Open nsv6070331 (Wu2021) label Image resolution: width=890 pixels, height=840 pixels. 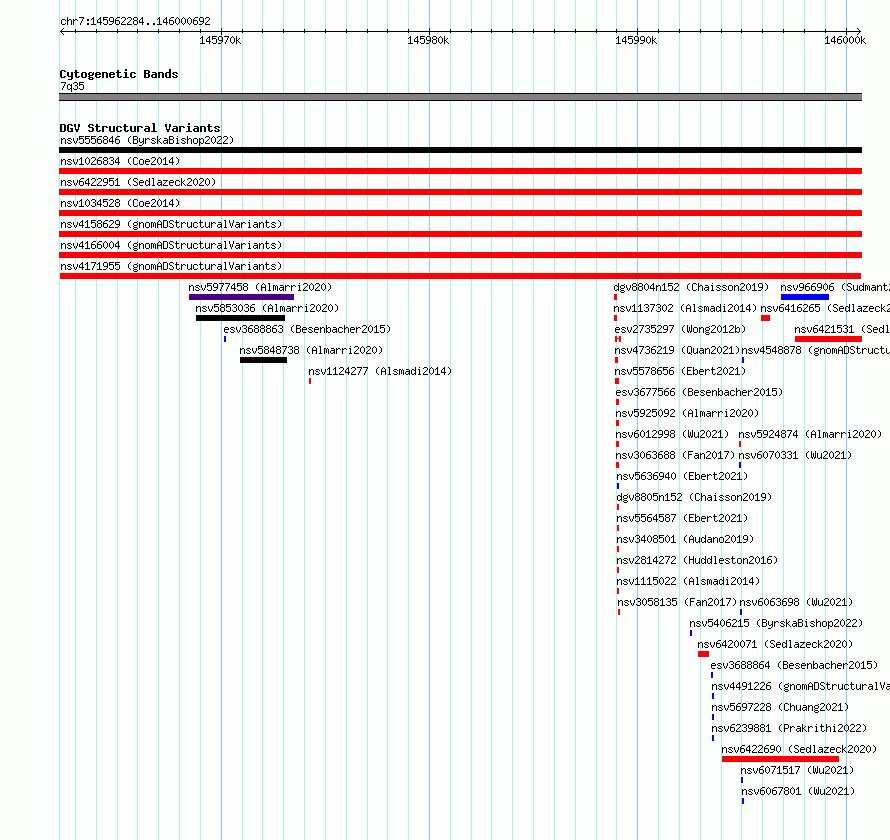tap(795, 455)
